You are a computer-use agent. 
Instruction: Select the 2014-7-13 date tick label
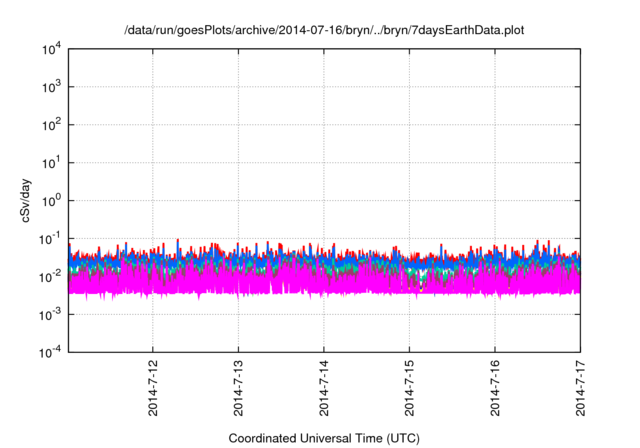(238, 388)
